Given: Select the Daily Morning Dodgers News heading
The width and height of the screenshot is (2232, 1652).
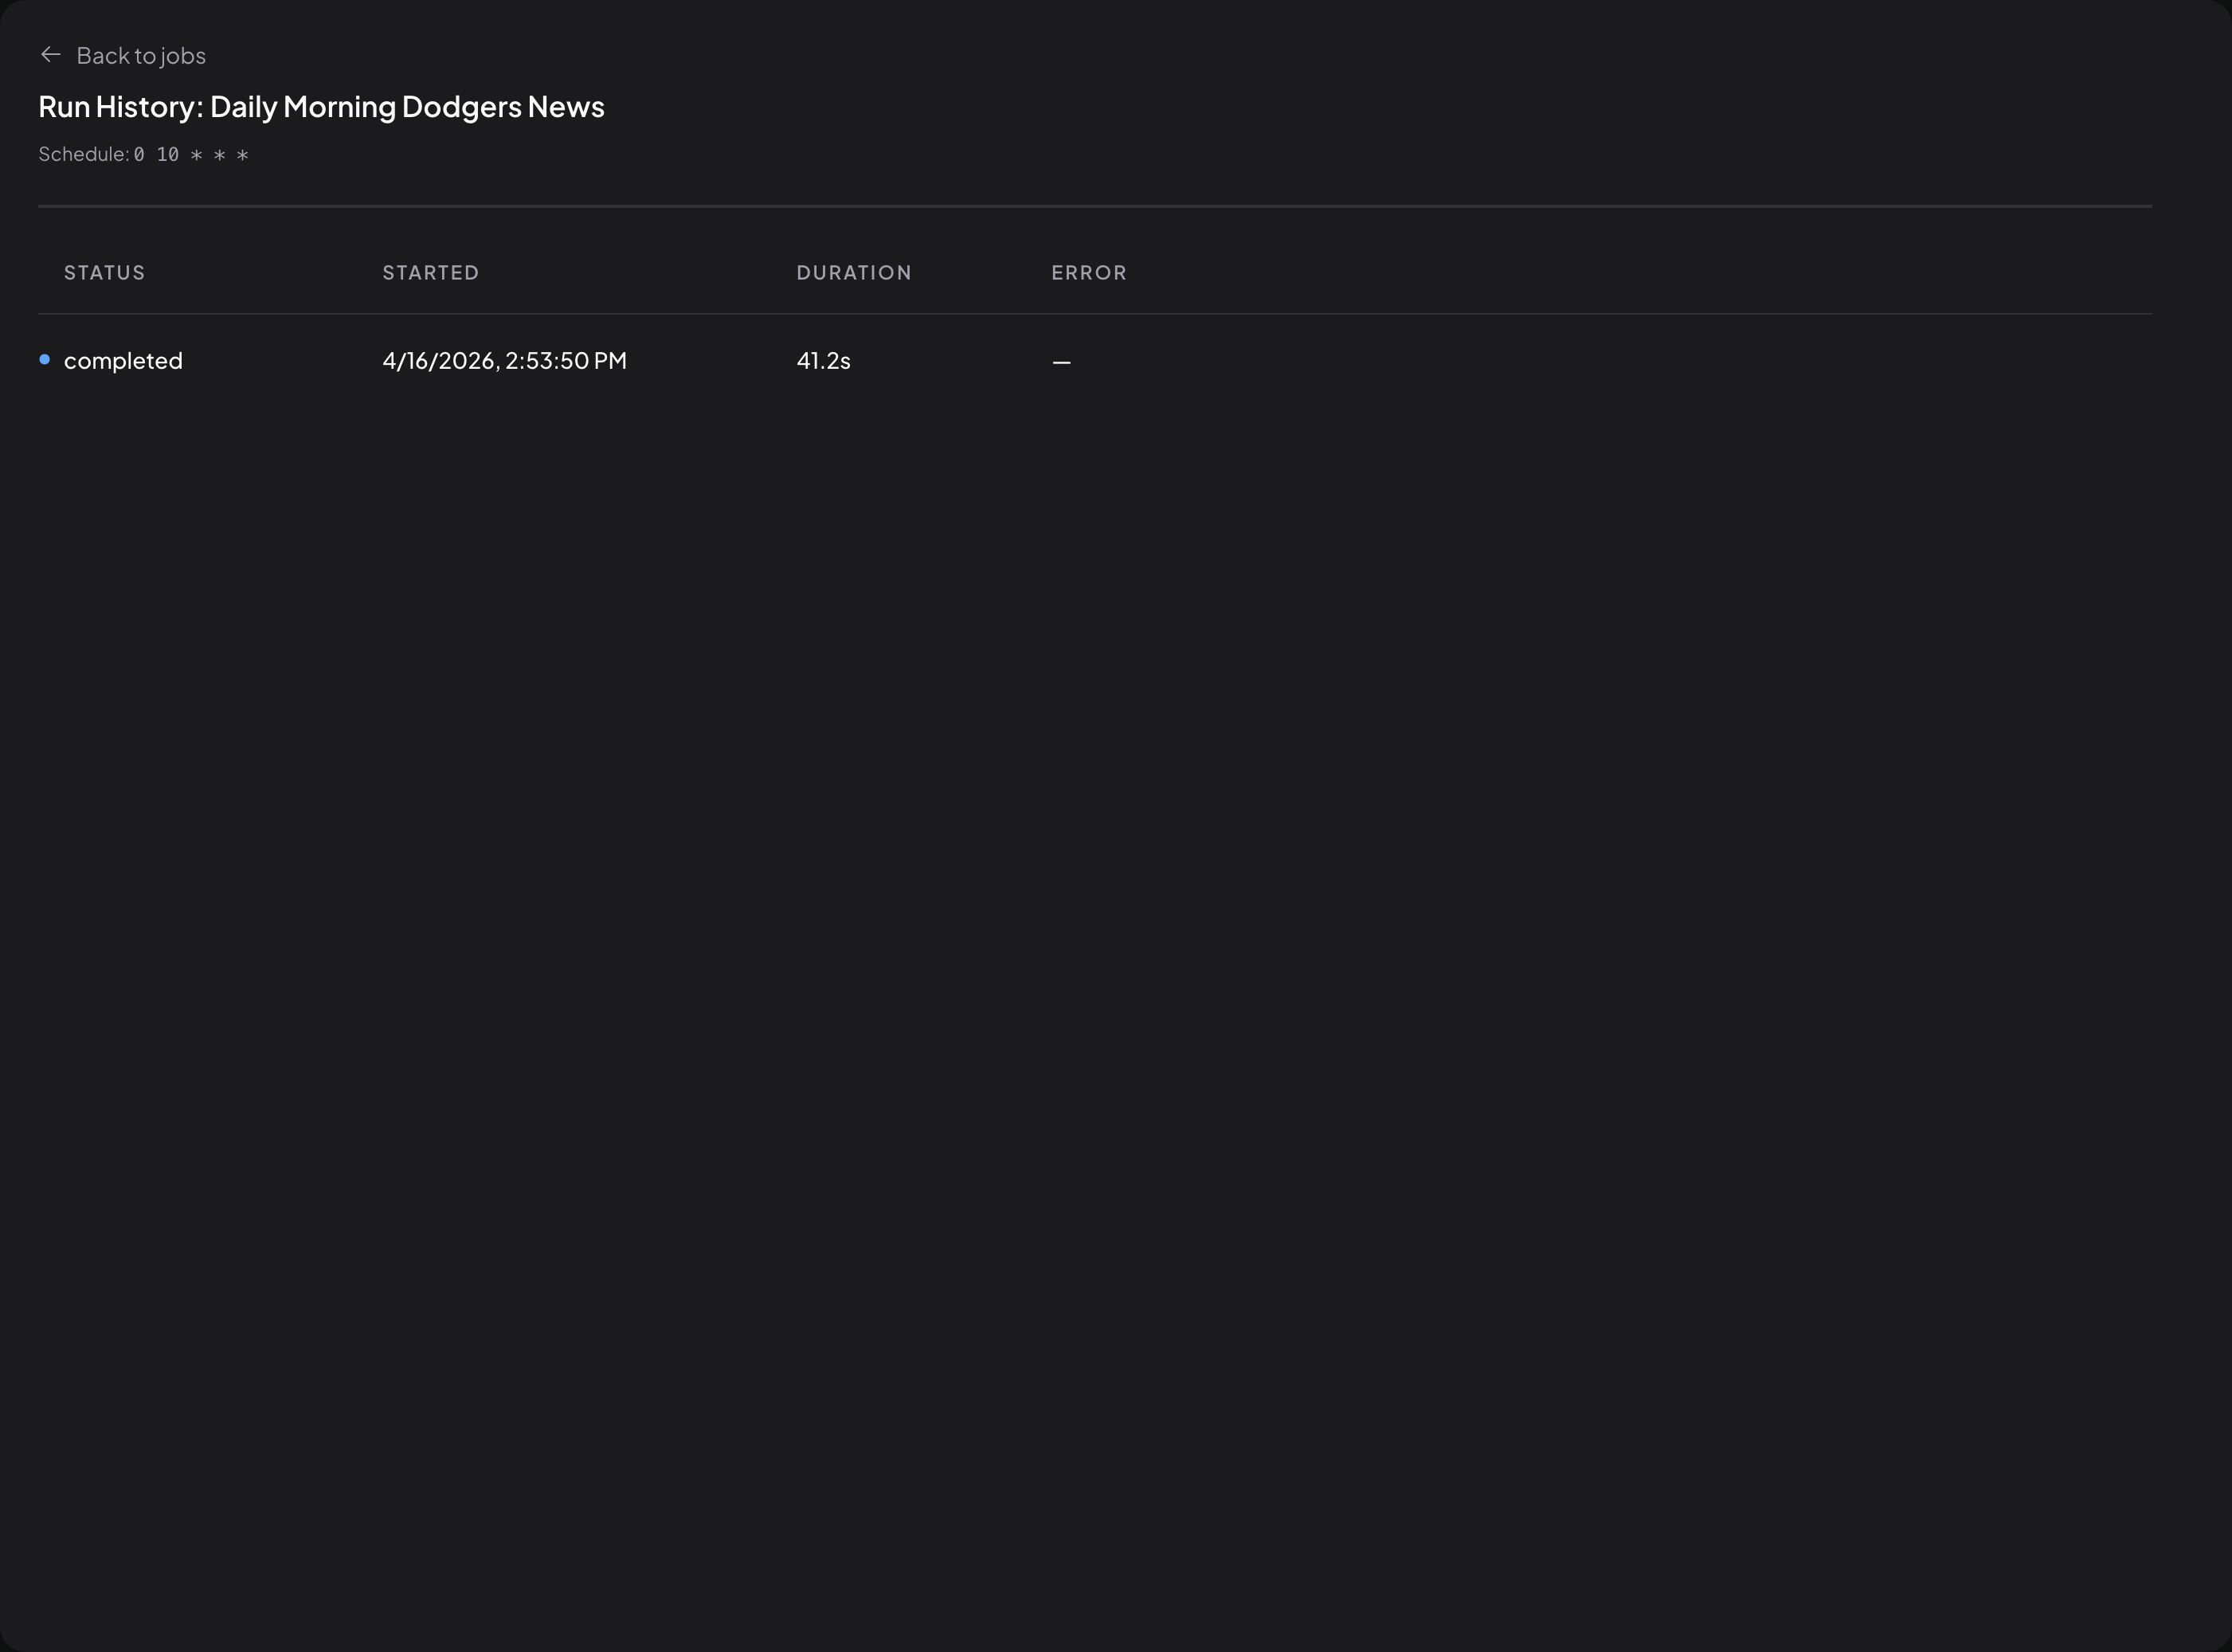Looking at the screenshot, I should pyautogui.click(x=406, y=106).
